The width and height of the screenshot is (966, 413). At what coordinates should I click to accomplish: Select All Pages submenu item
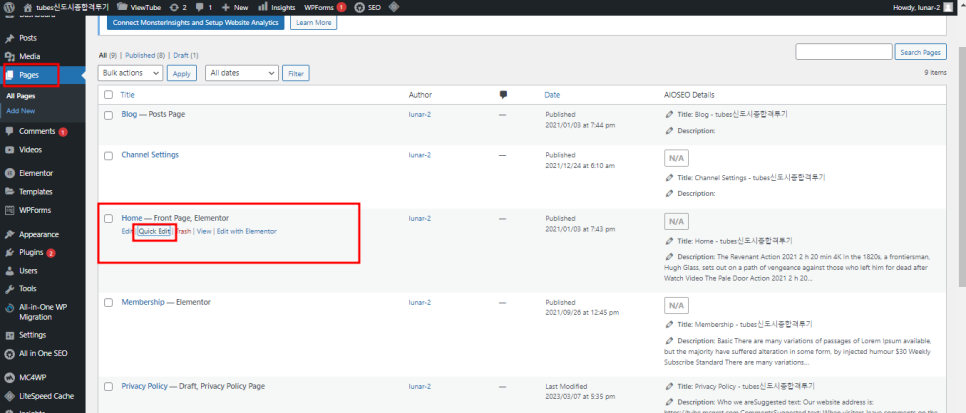(20, 96)
